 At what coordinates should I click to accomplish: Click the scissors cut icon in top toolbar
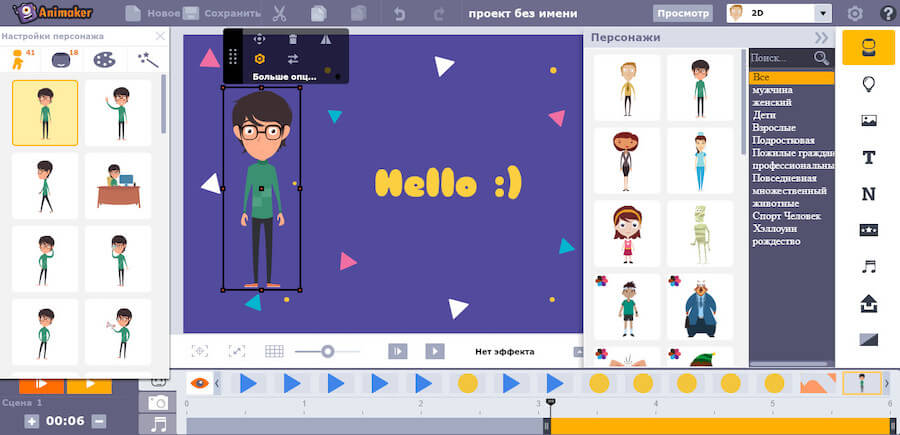click(279, 14)
